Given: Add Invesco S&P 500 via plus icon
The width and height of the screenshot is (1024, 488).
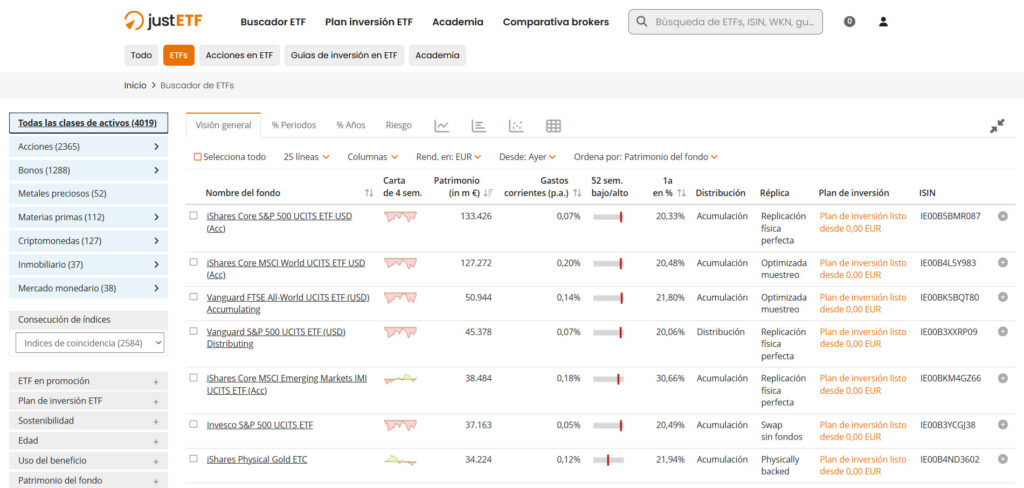Looking at the screenshot, I should (x=1002, y=425).
